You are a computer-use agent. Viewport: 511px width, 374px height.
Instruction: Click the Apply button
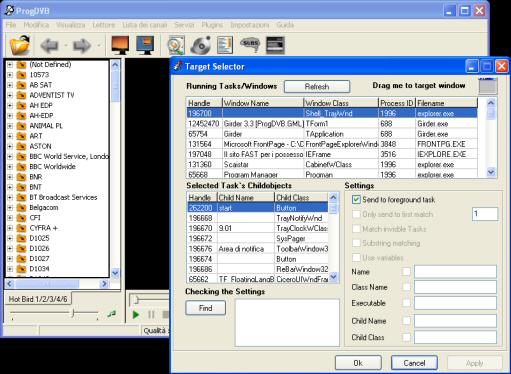tap(474, 363)
